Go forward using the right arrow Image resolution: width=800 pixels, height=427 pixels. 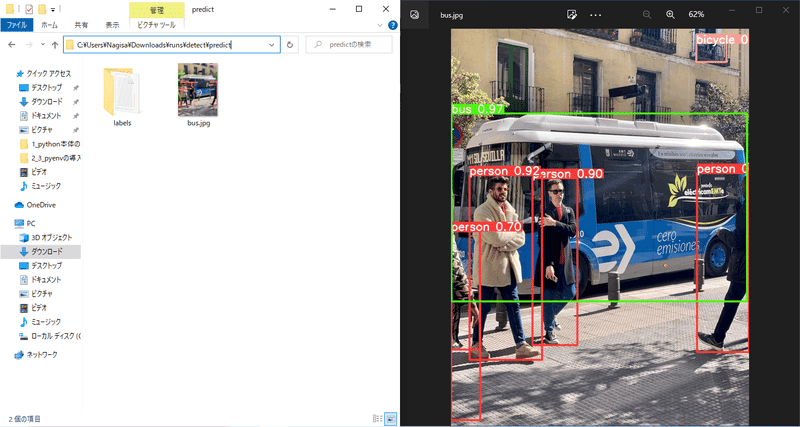pyautogui.click(x=29, y=45)
